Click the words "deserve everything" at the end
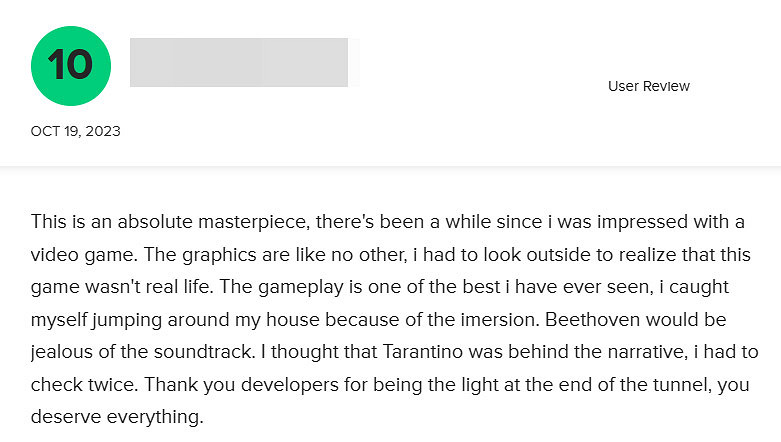781x442 pixels. (x=117, y=418)
